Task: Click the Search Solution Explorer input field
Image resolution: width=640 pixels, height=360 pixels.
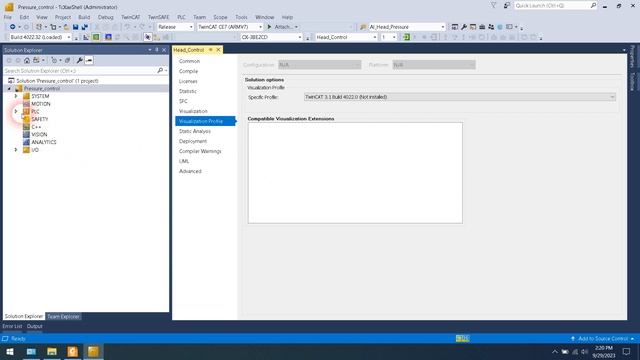Action: (80, 71)
